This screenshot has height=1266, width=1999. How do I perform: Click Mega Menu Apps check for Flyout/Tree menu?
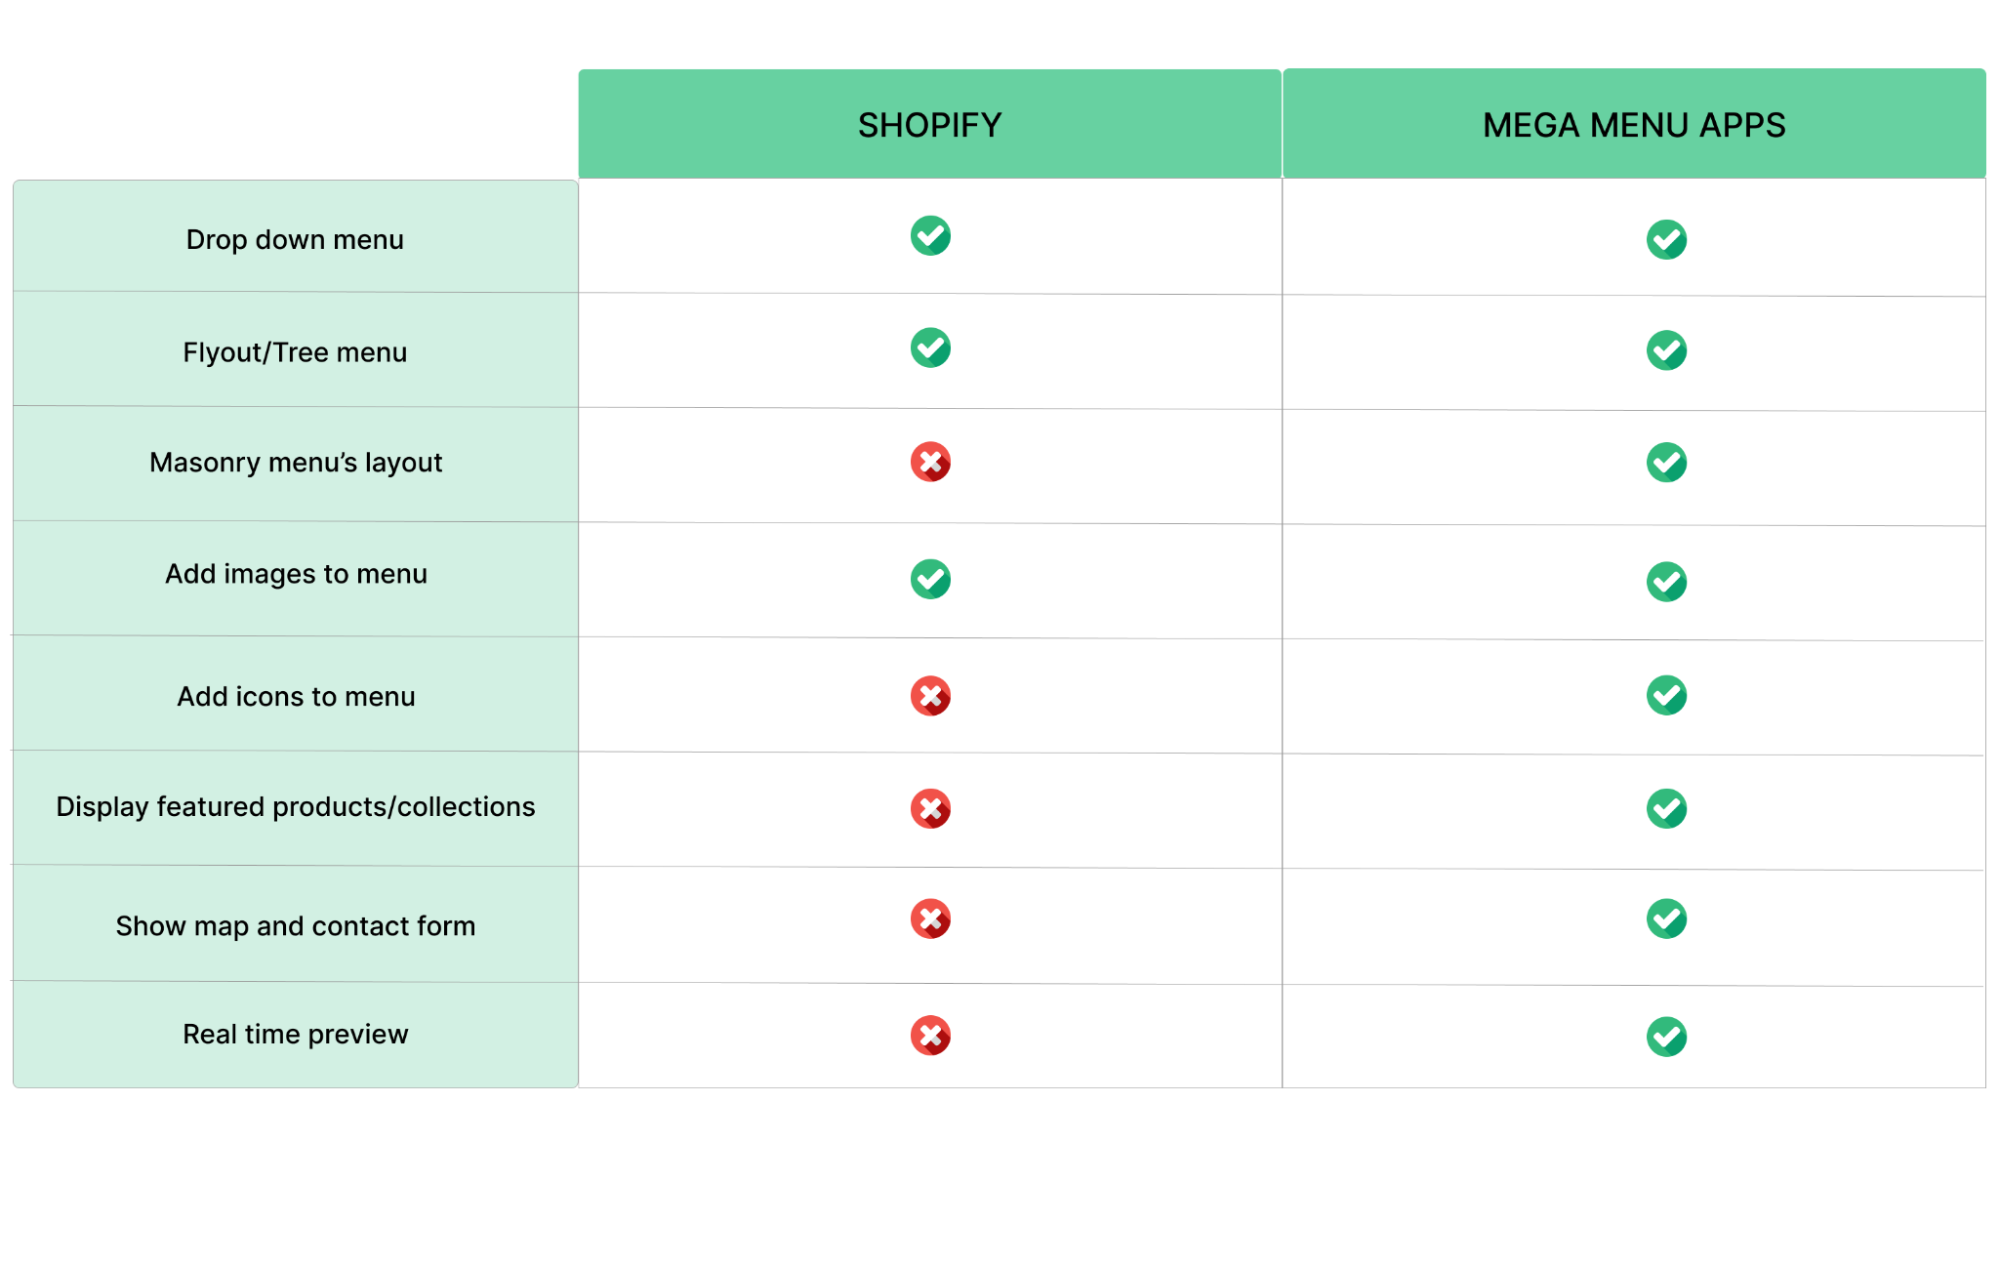point(1666,350)
